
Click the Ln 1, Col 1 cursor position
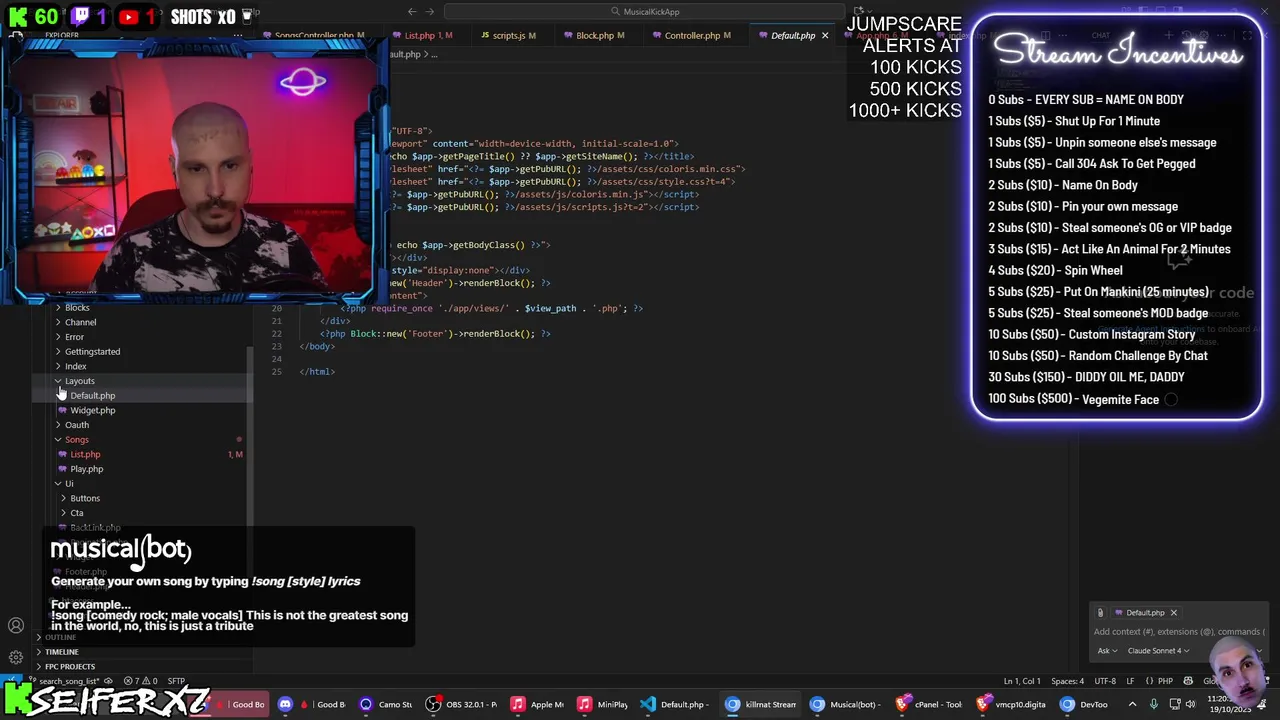[x=1022, y=681]
